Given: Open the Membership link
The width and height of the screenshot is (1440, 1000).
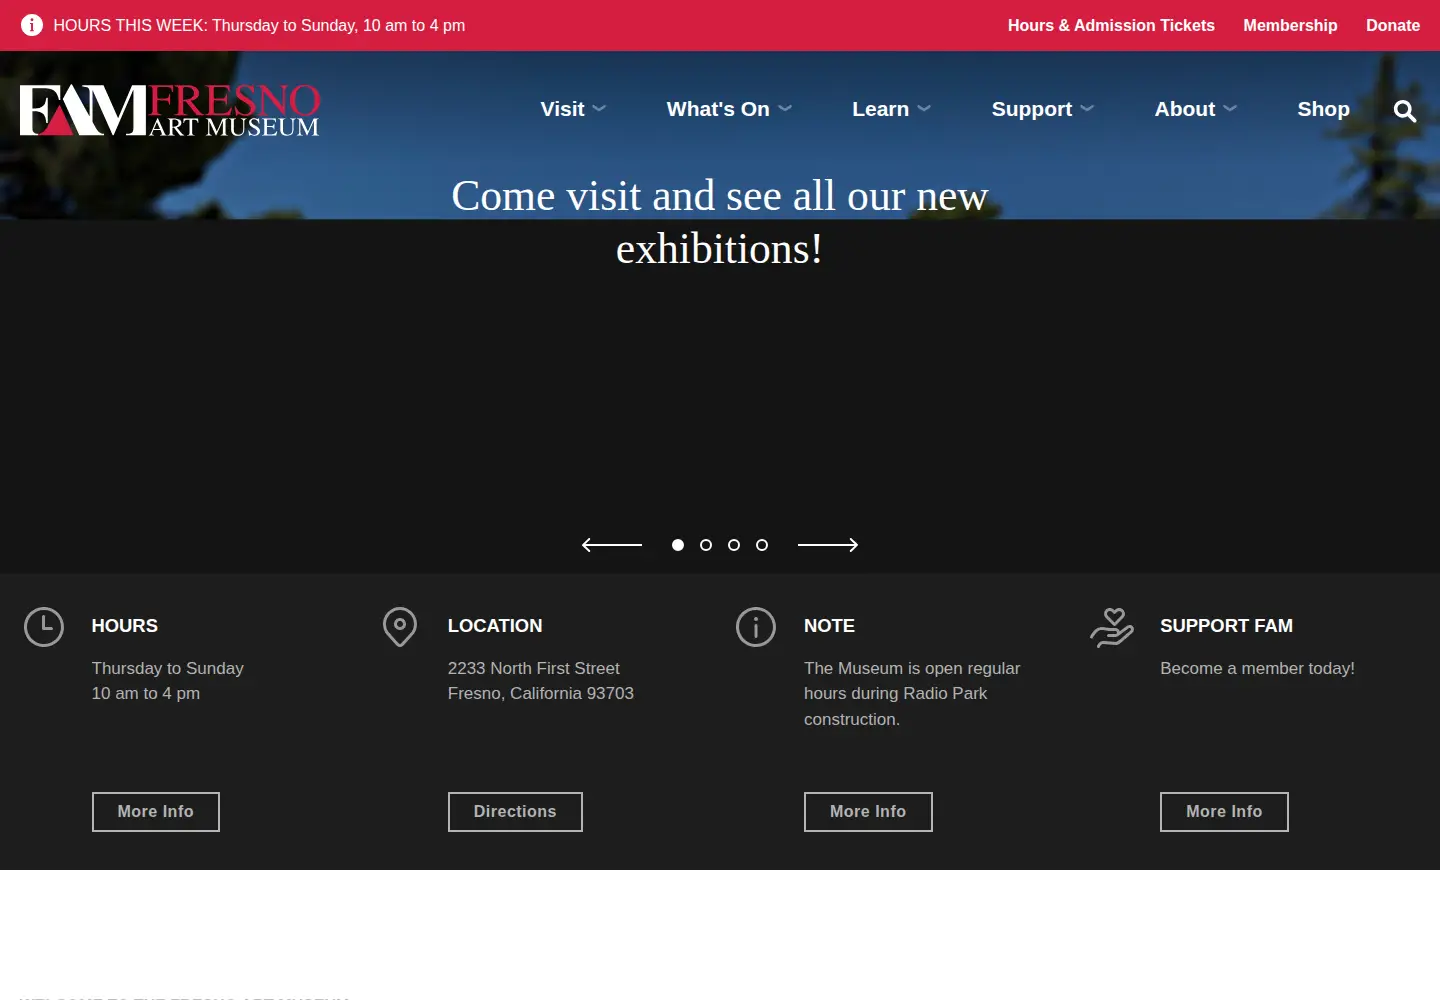Looking at the screenshot, I should (x=1290, y=25).
